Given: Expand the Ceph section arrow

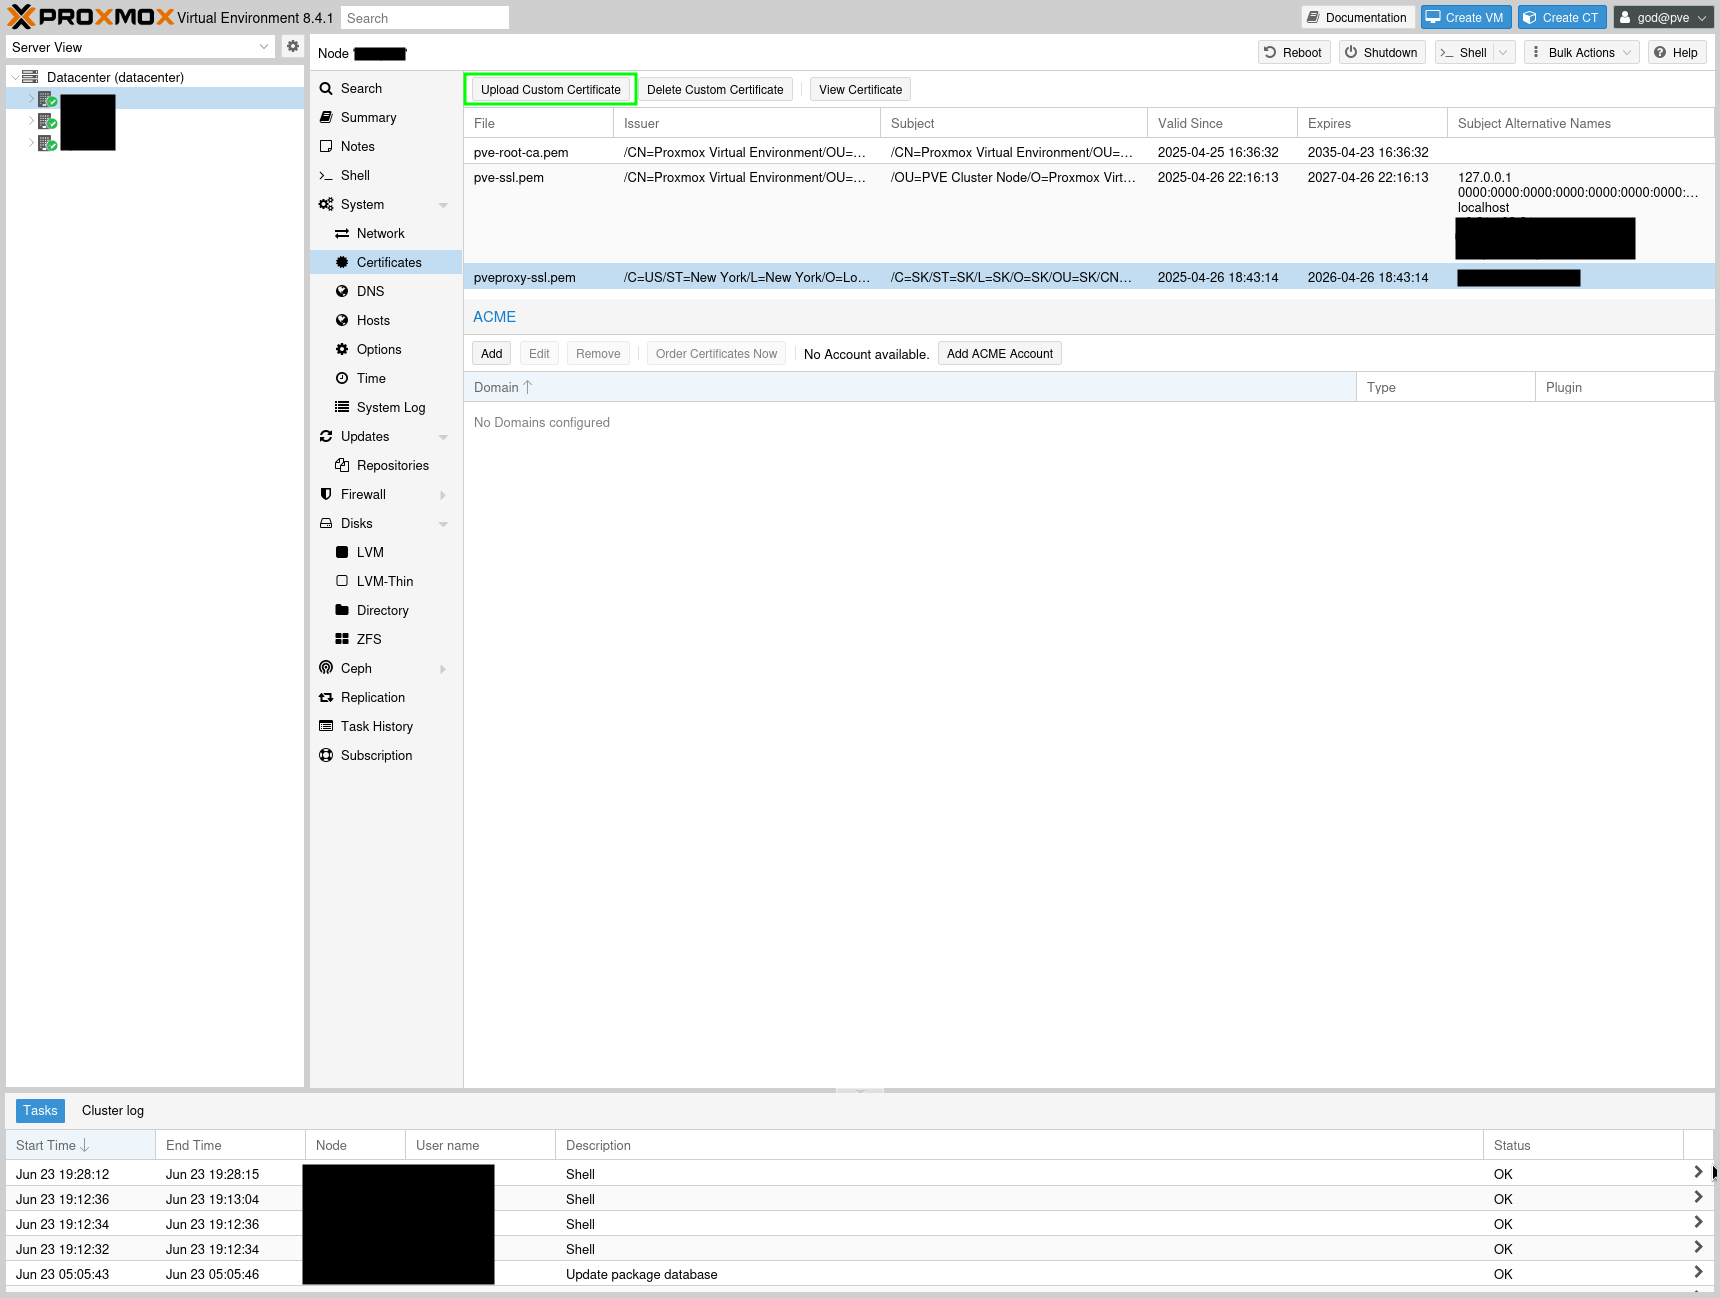Looking at the screenshot, I should click(x=443, y=669).
